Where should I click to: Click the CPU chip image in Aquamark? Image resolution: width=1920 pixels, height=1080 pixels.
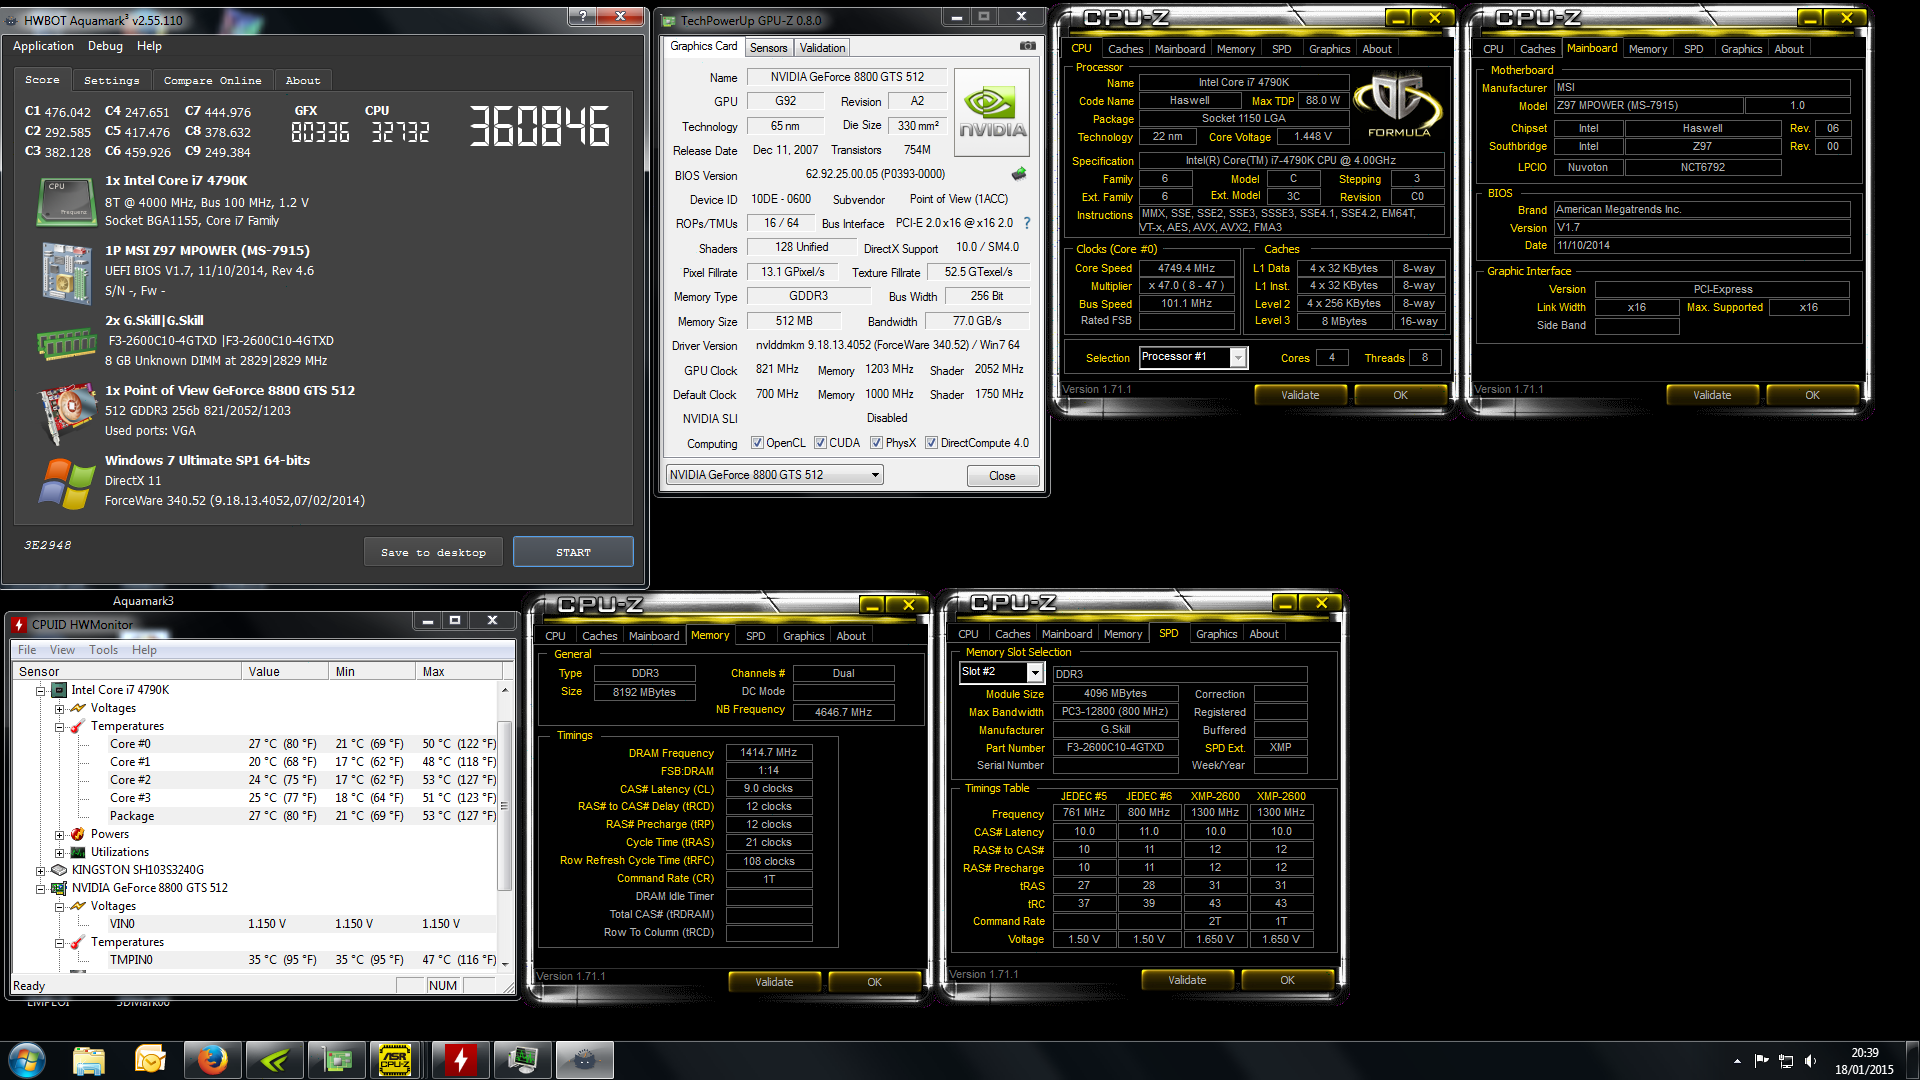66,201
